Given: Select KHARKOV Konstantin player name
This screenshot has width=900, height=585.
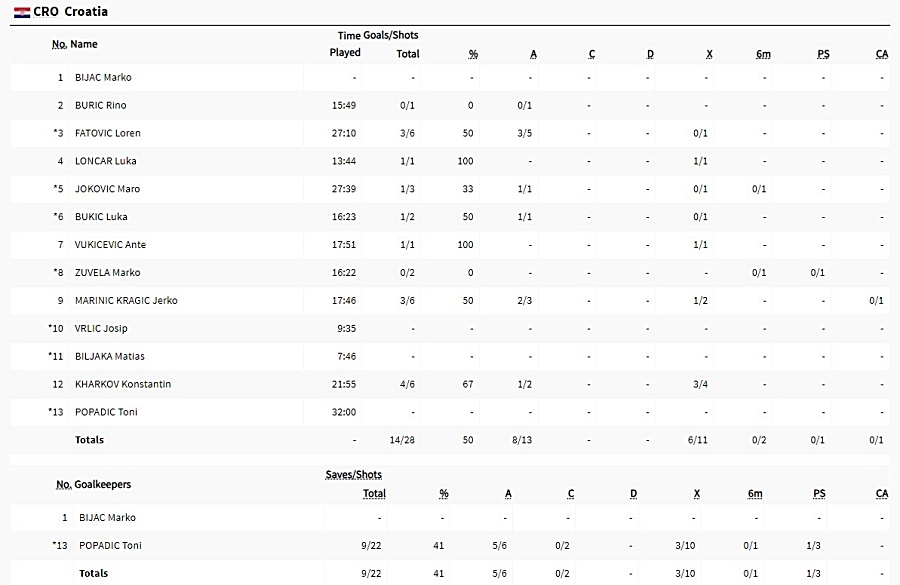Looking at the screenshot, I should click(123, 384).
